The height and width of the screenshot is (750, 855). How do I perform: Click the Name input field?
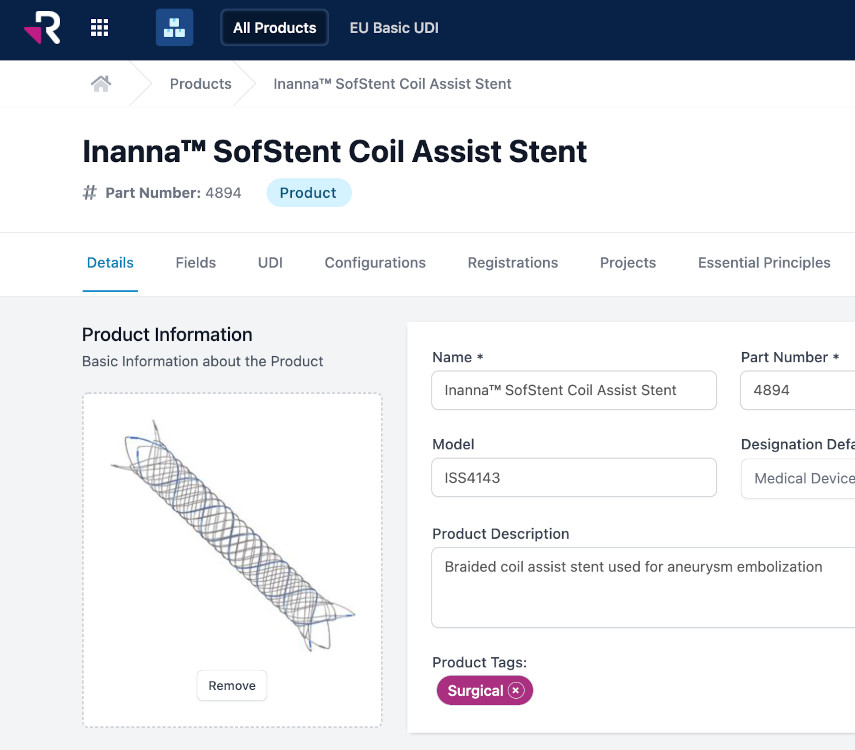574,390
